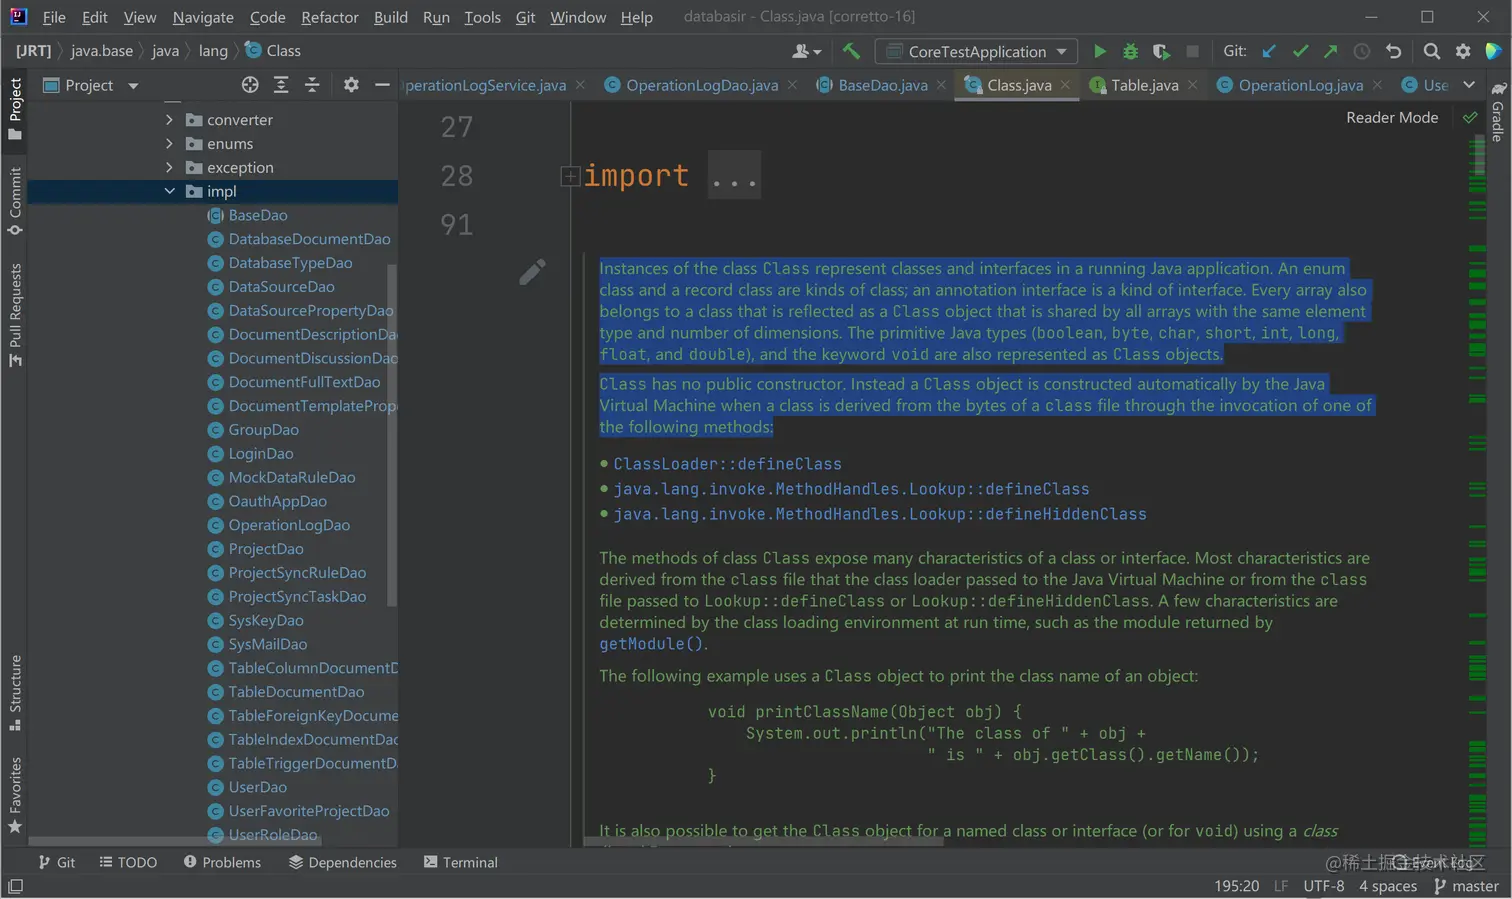Start debugging with the bug icon
The width and height of the screenshot is (1512, 899).
pos(1130,51)
